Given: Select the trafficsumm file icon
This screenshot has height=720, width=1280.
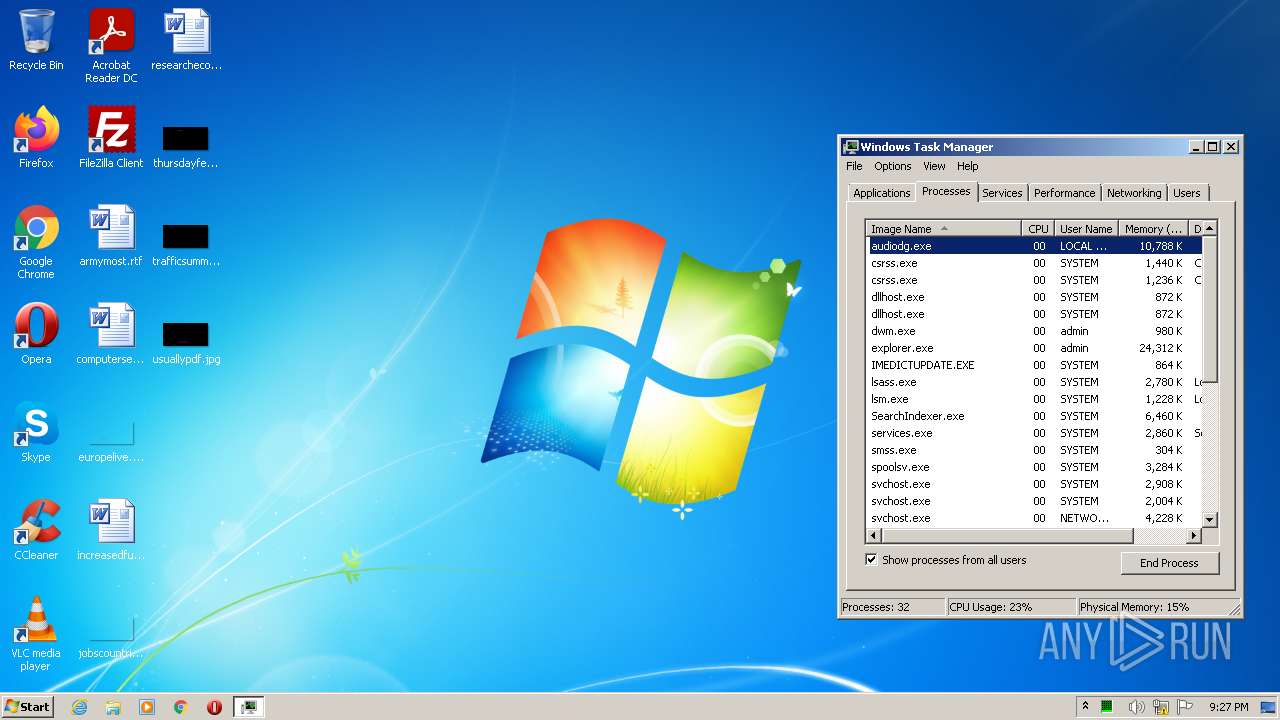Looking at the screenshot, I should [x=185, y=241].
